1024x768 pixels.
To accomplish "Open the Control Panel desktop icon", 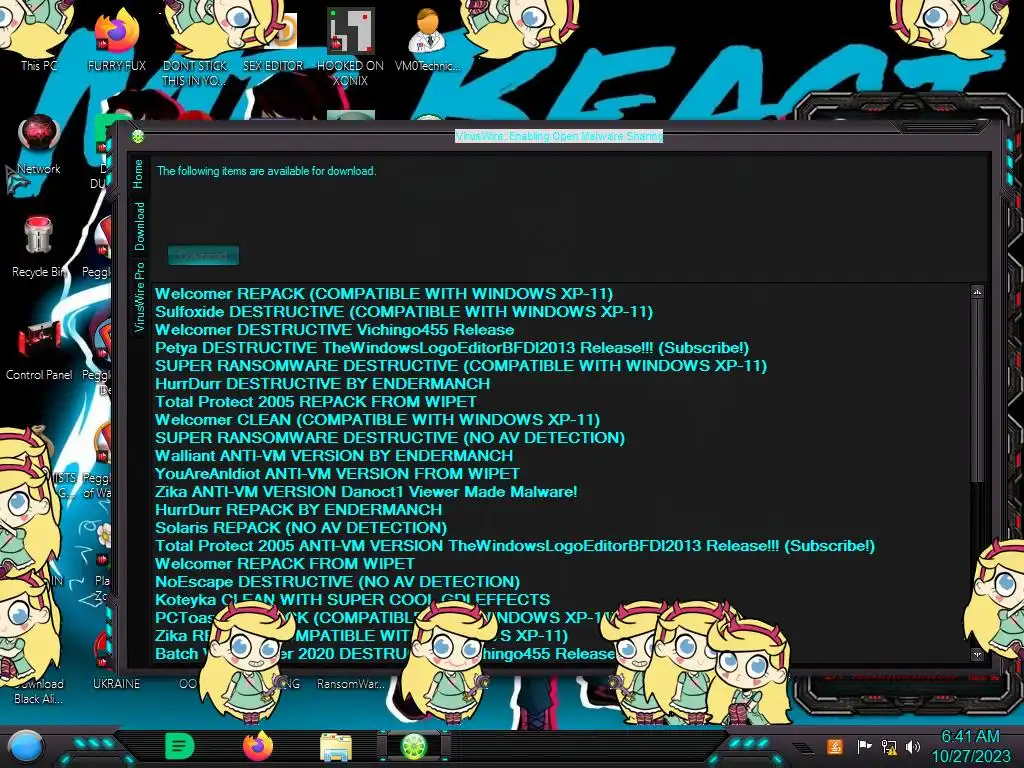I will (x=39, y=351).
